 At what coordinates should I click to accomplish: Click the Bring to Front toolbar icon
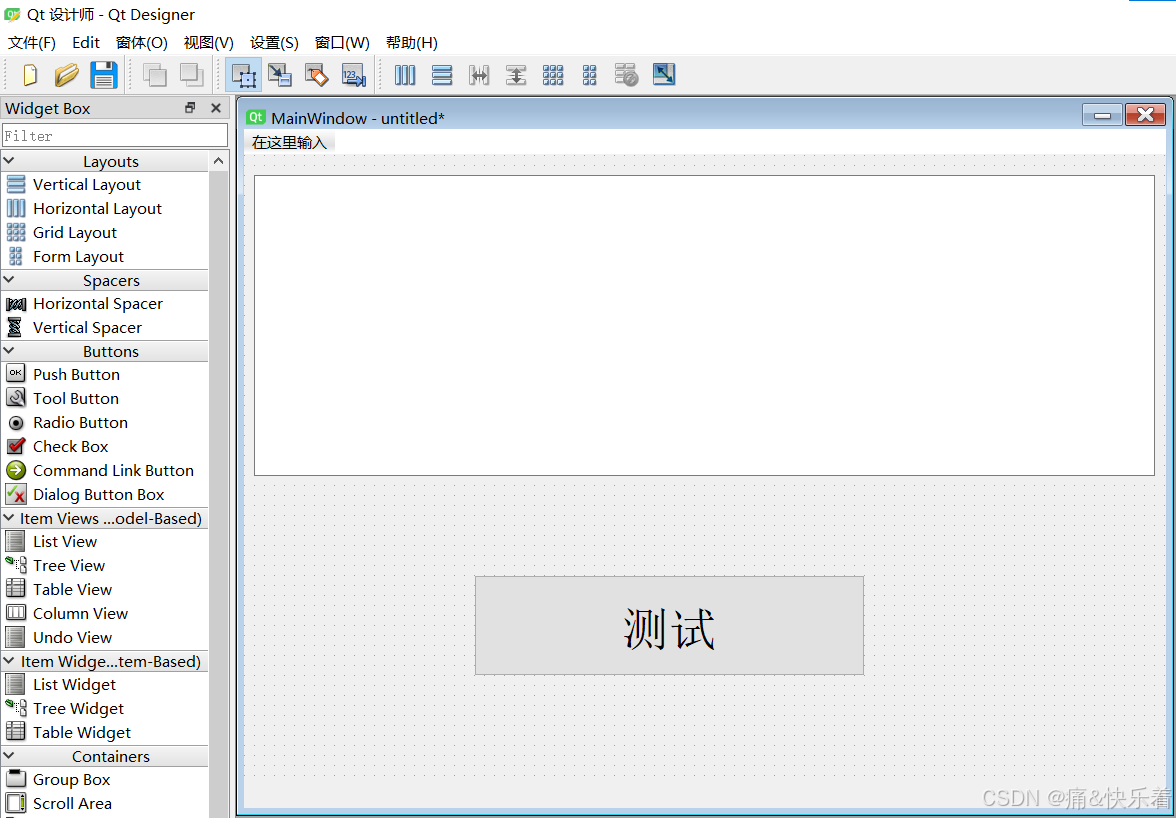point(192,75)
